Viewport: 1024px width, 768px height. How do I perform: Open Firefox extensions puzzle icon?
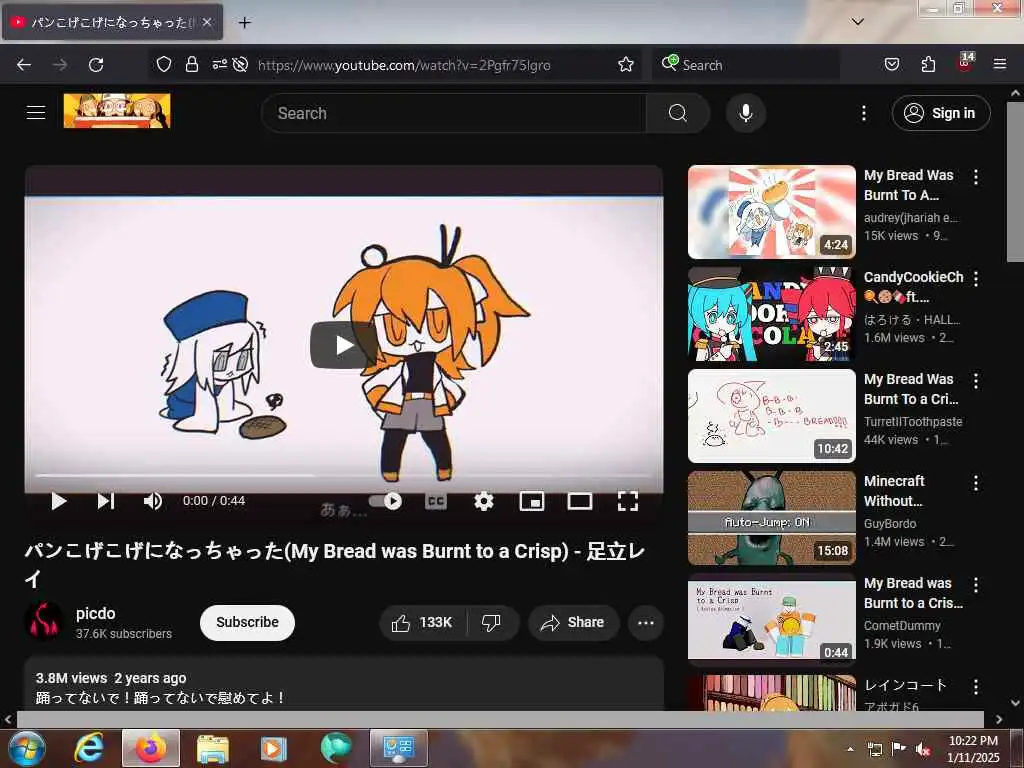928,64
